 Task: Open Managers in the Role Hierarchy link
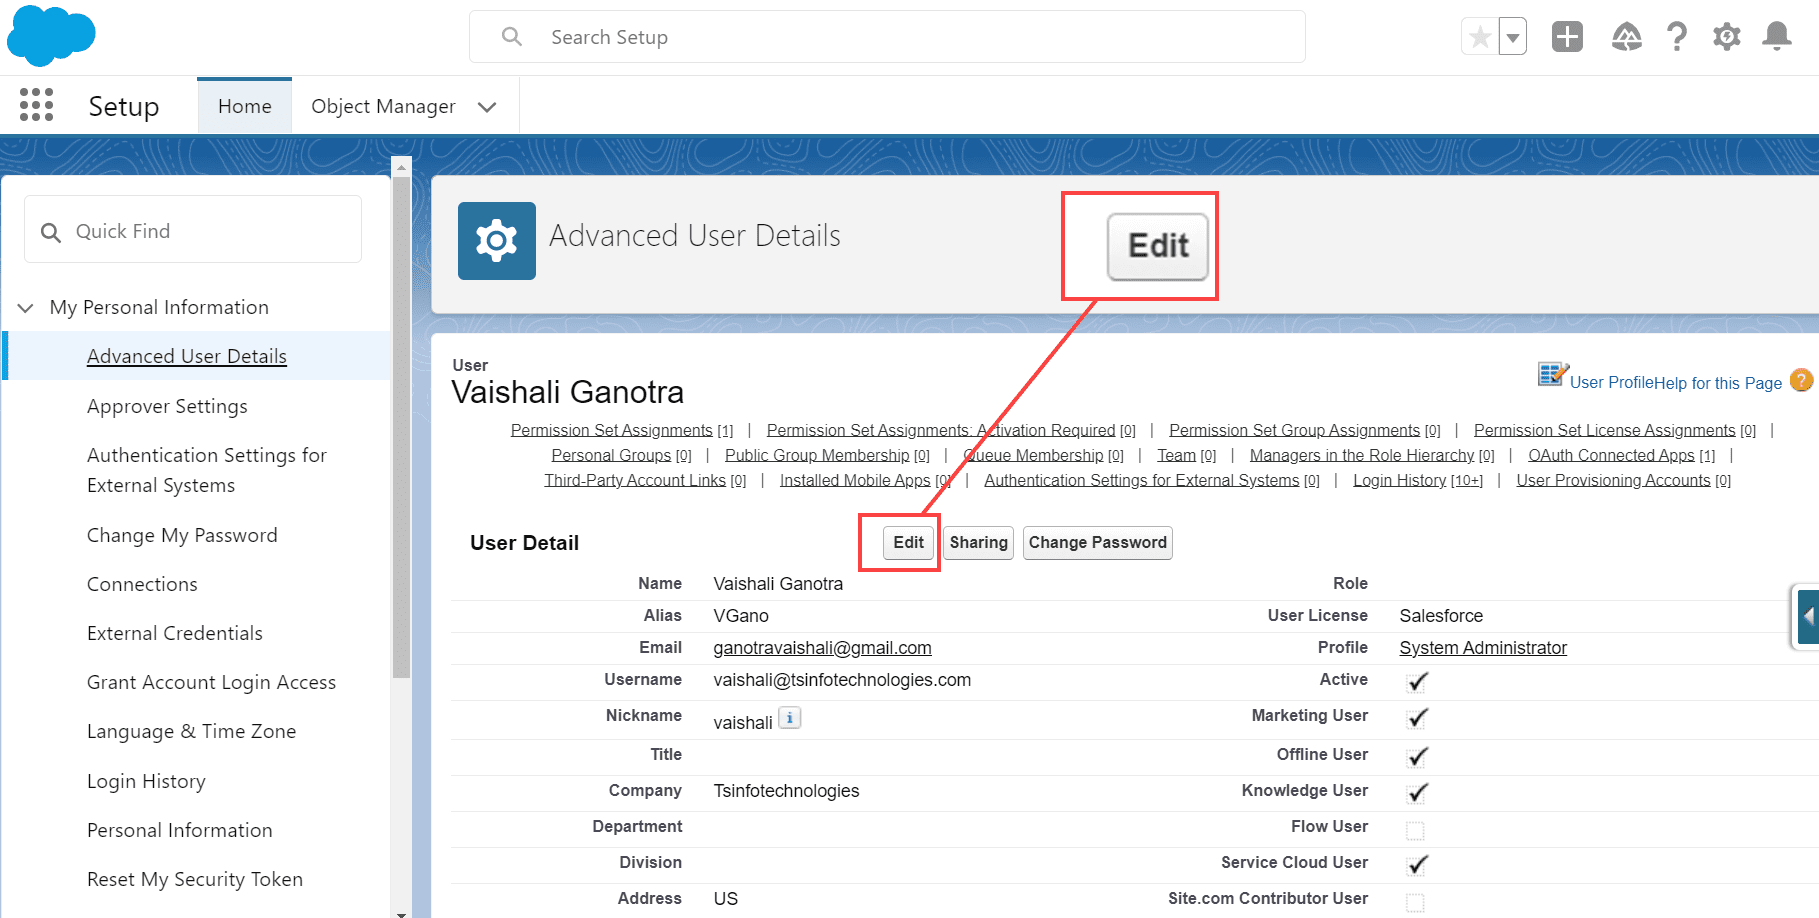point(1362,455)
